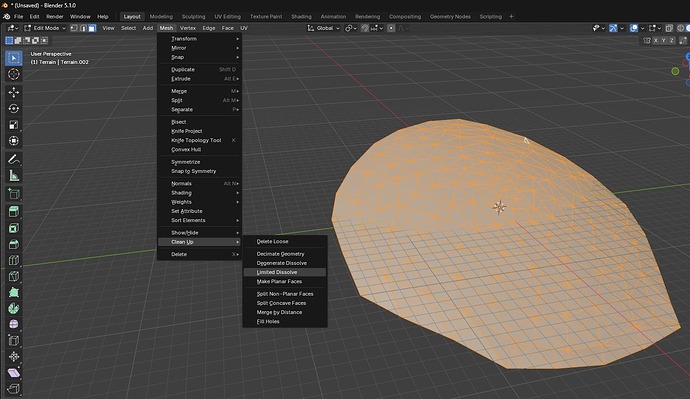Screen dimensions: 690x399
Task: Choose Convex Hull from Mesh menu
Action: click(200, 150)
